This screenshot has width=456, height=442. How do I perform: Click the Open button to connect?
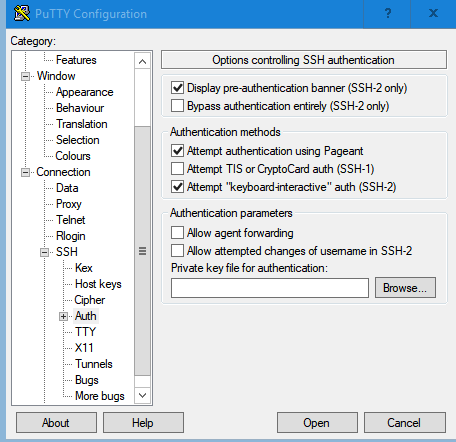(317, 423)
